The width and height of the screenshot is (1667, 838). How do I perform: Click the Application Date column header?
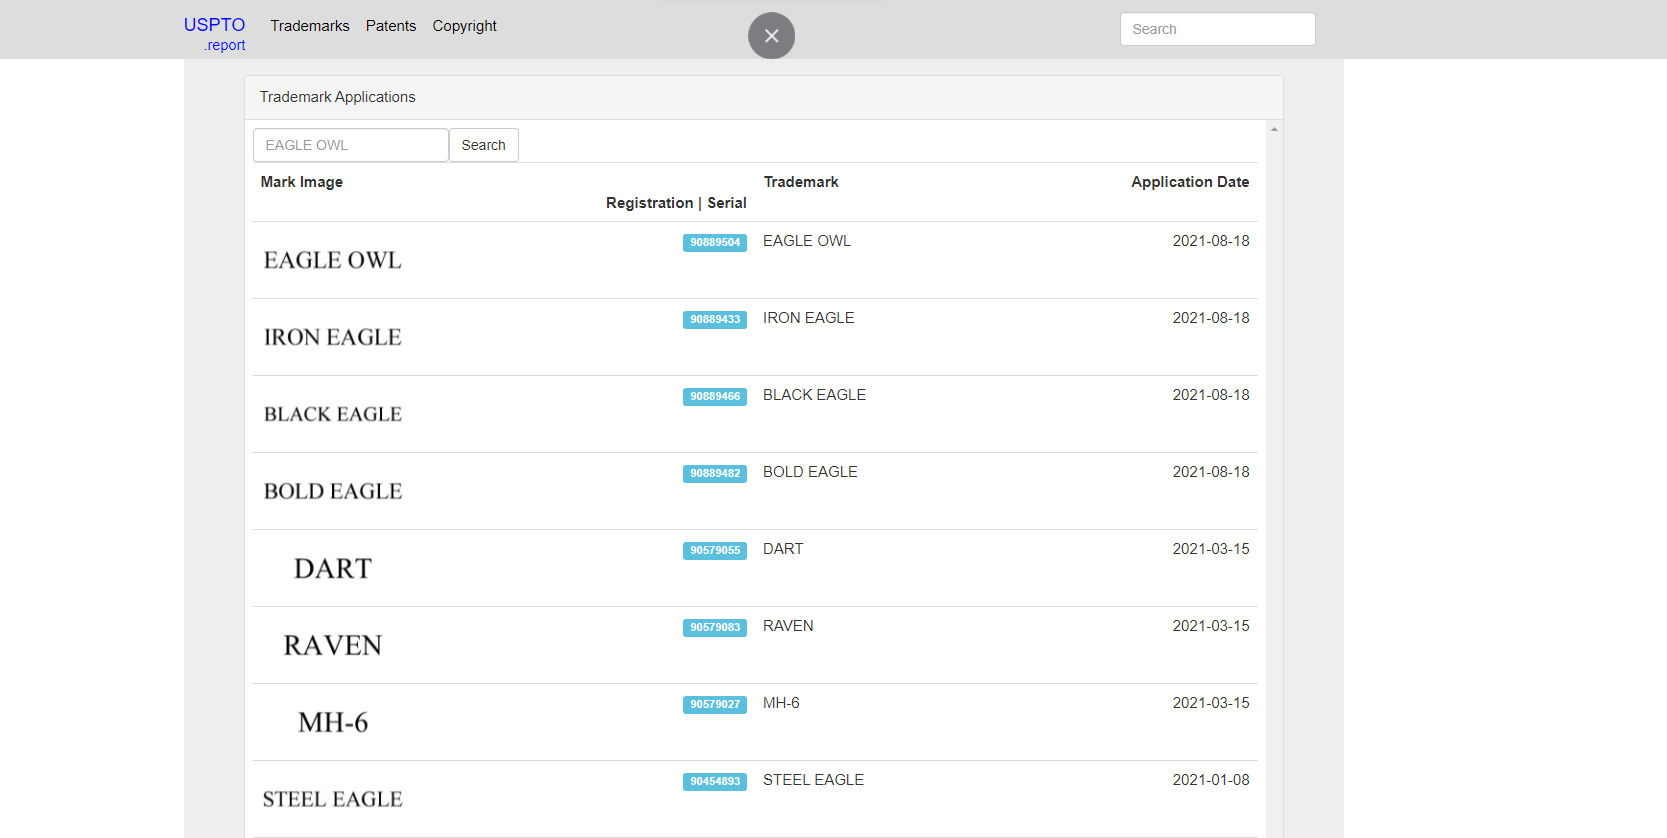[x=1190, y=182]
